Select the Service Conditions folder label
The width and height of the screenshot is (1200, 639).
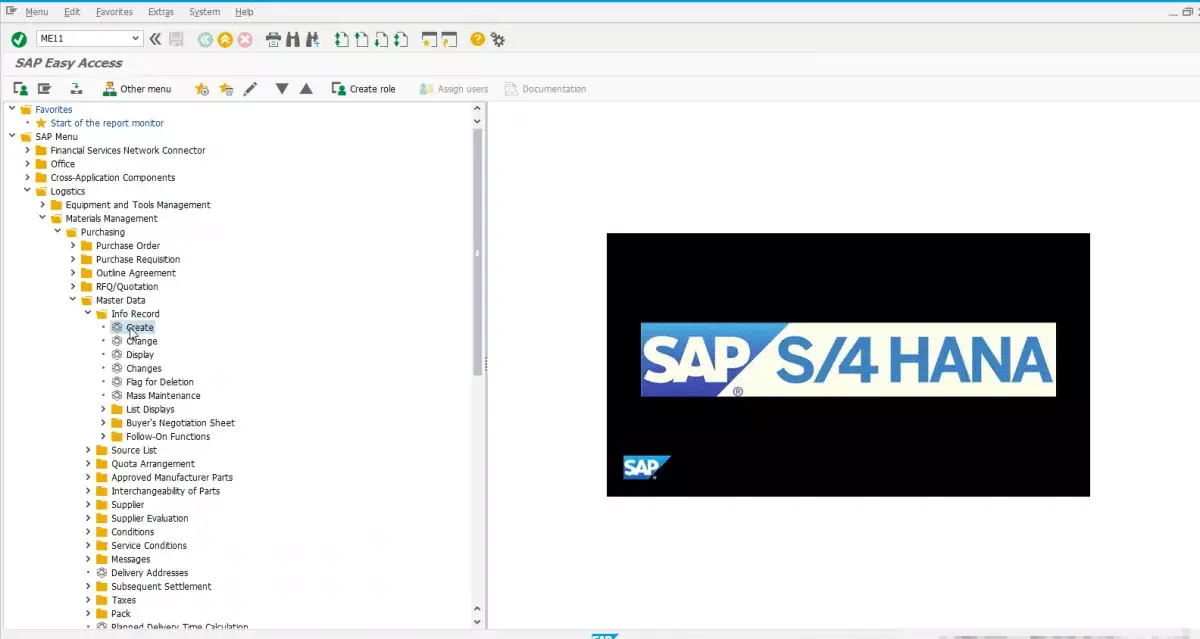click(x=149, y=546)
